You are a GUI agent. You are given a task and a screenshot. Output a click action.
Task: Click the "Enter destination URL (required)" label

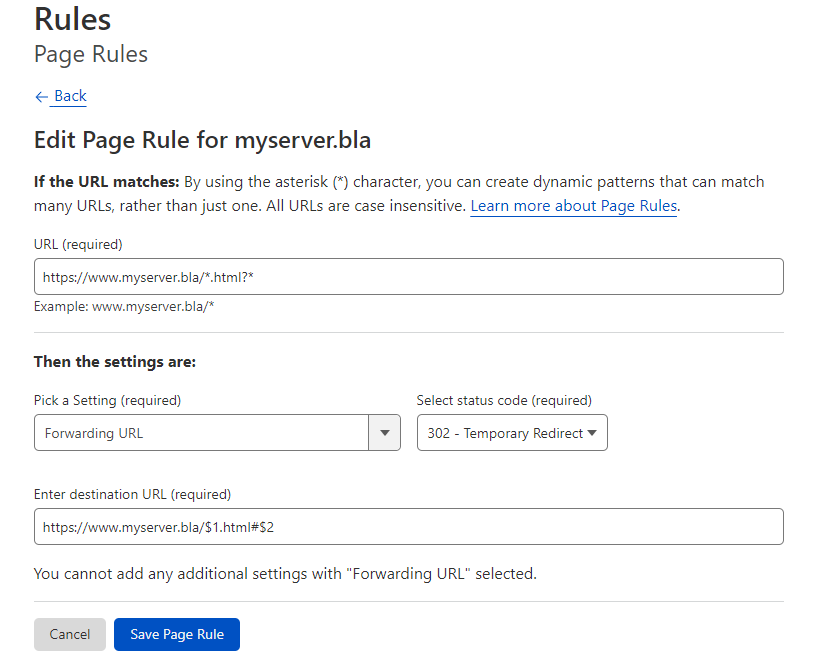coord(132,494)
